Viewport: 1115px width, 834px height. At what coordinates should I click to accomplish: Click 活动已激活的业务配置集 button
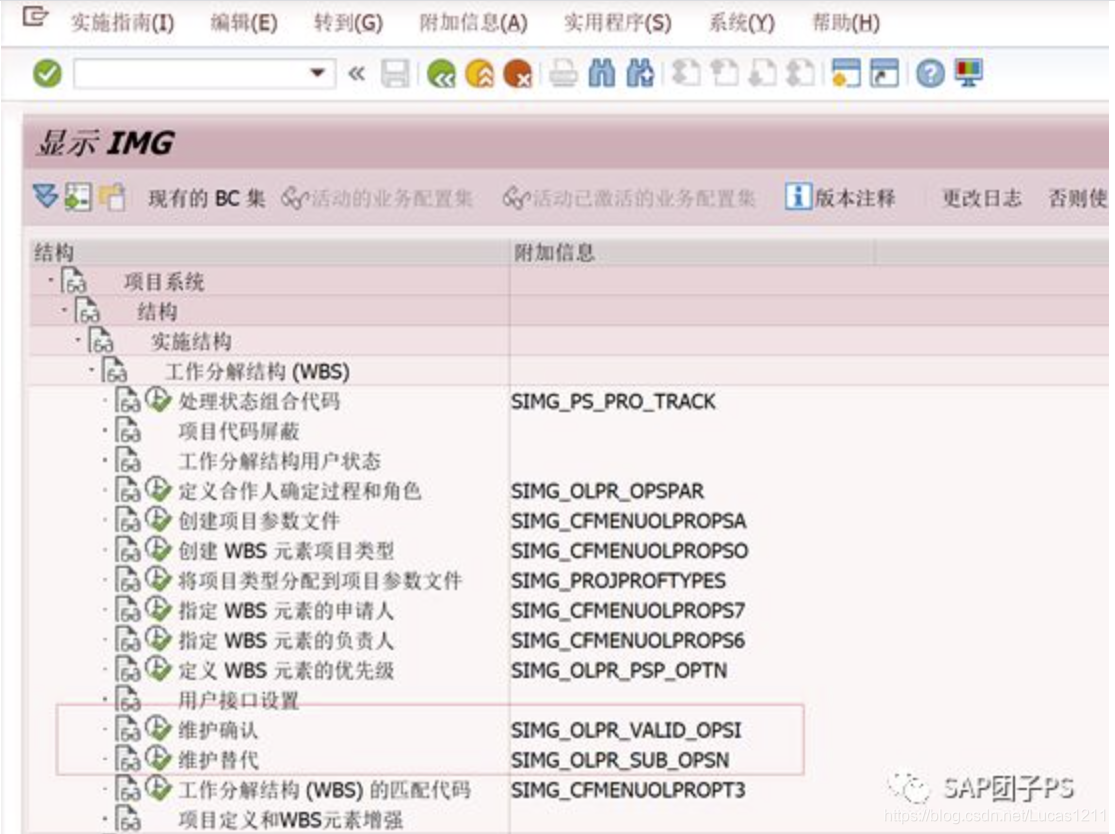(629, 198)
